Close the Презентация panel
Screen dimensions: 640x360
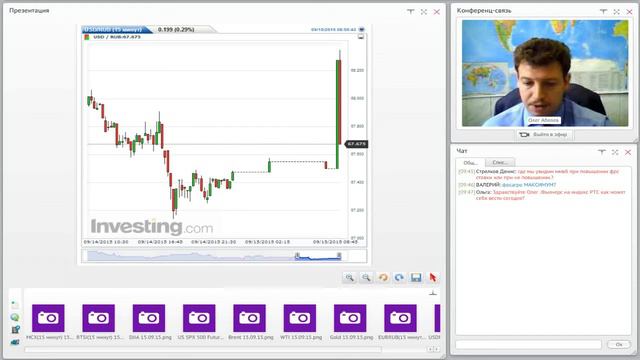click(437, 12)
